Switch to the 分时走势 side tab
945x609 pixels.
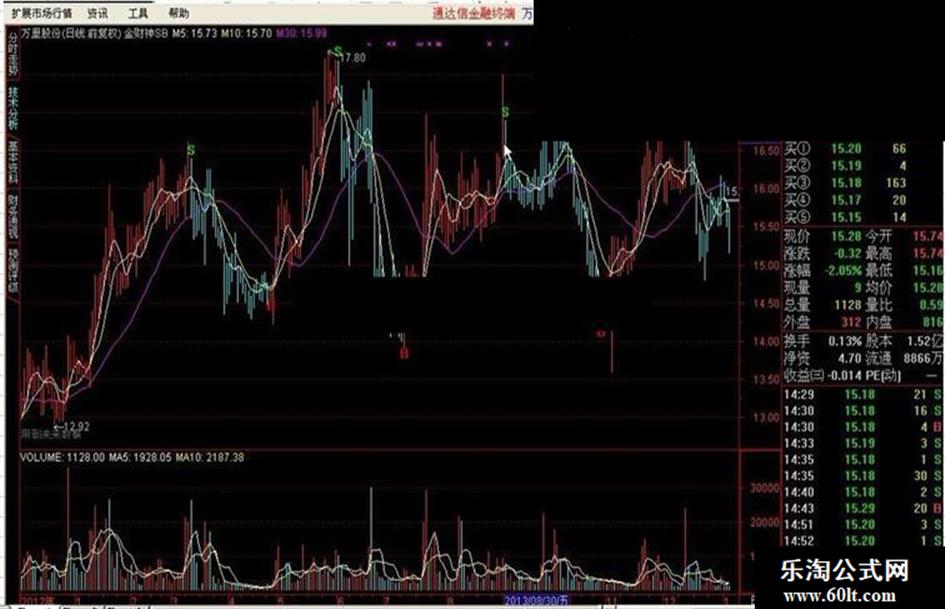point(13,55)
